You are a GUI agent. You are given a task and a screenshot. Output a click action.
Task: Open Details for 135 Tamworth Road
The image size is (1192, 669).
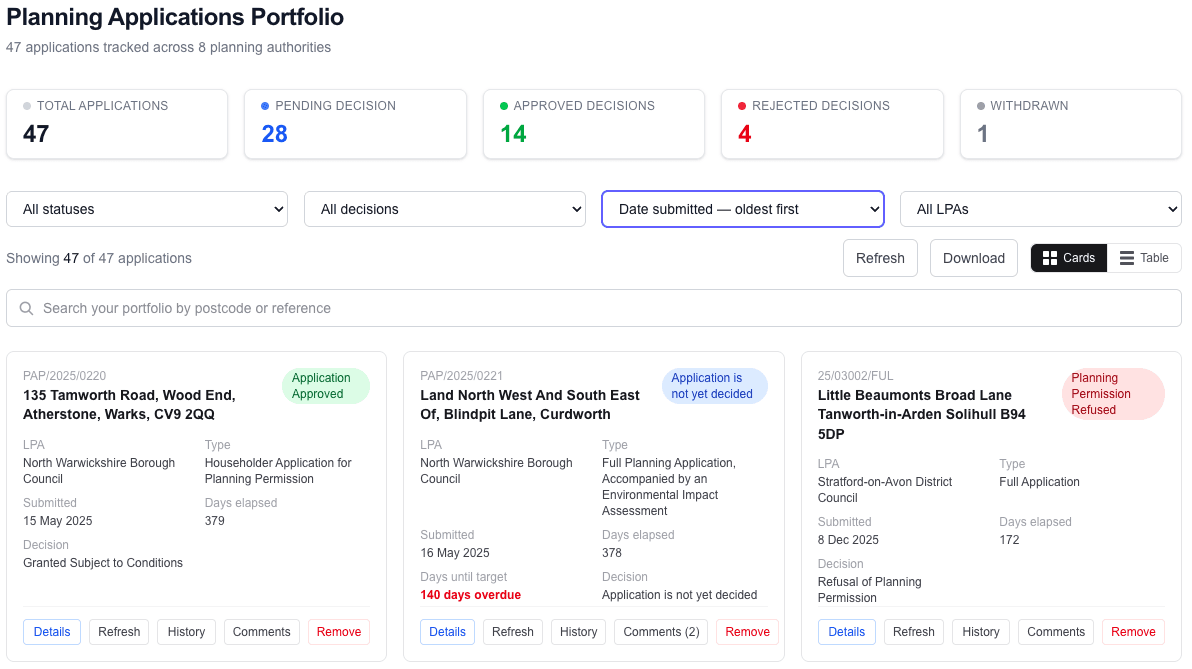coord(52,632)
